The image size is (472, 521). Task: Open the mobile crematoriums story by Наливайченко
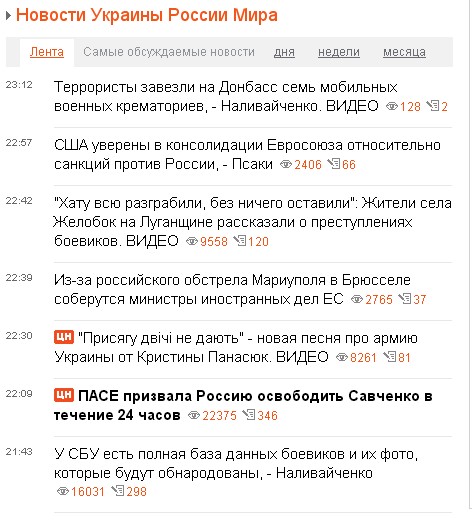click(x=225, y=97)
